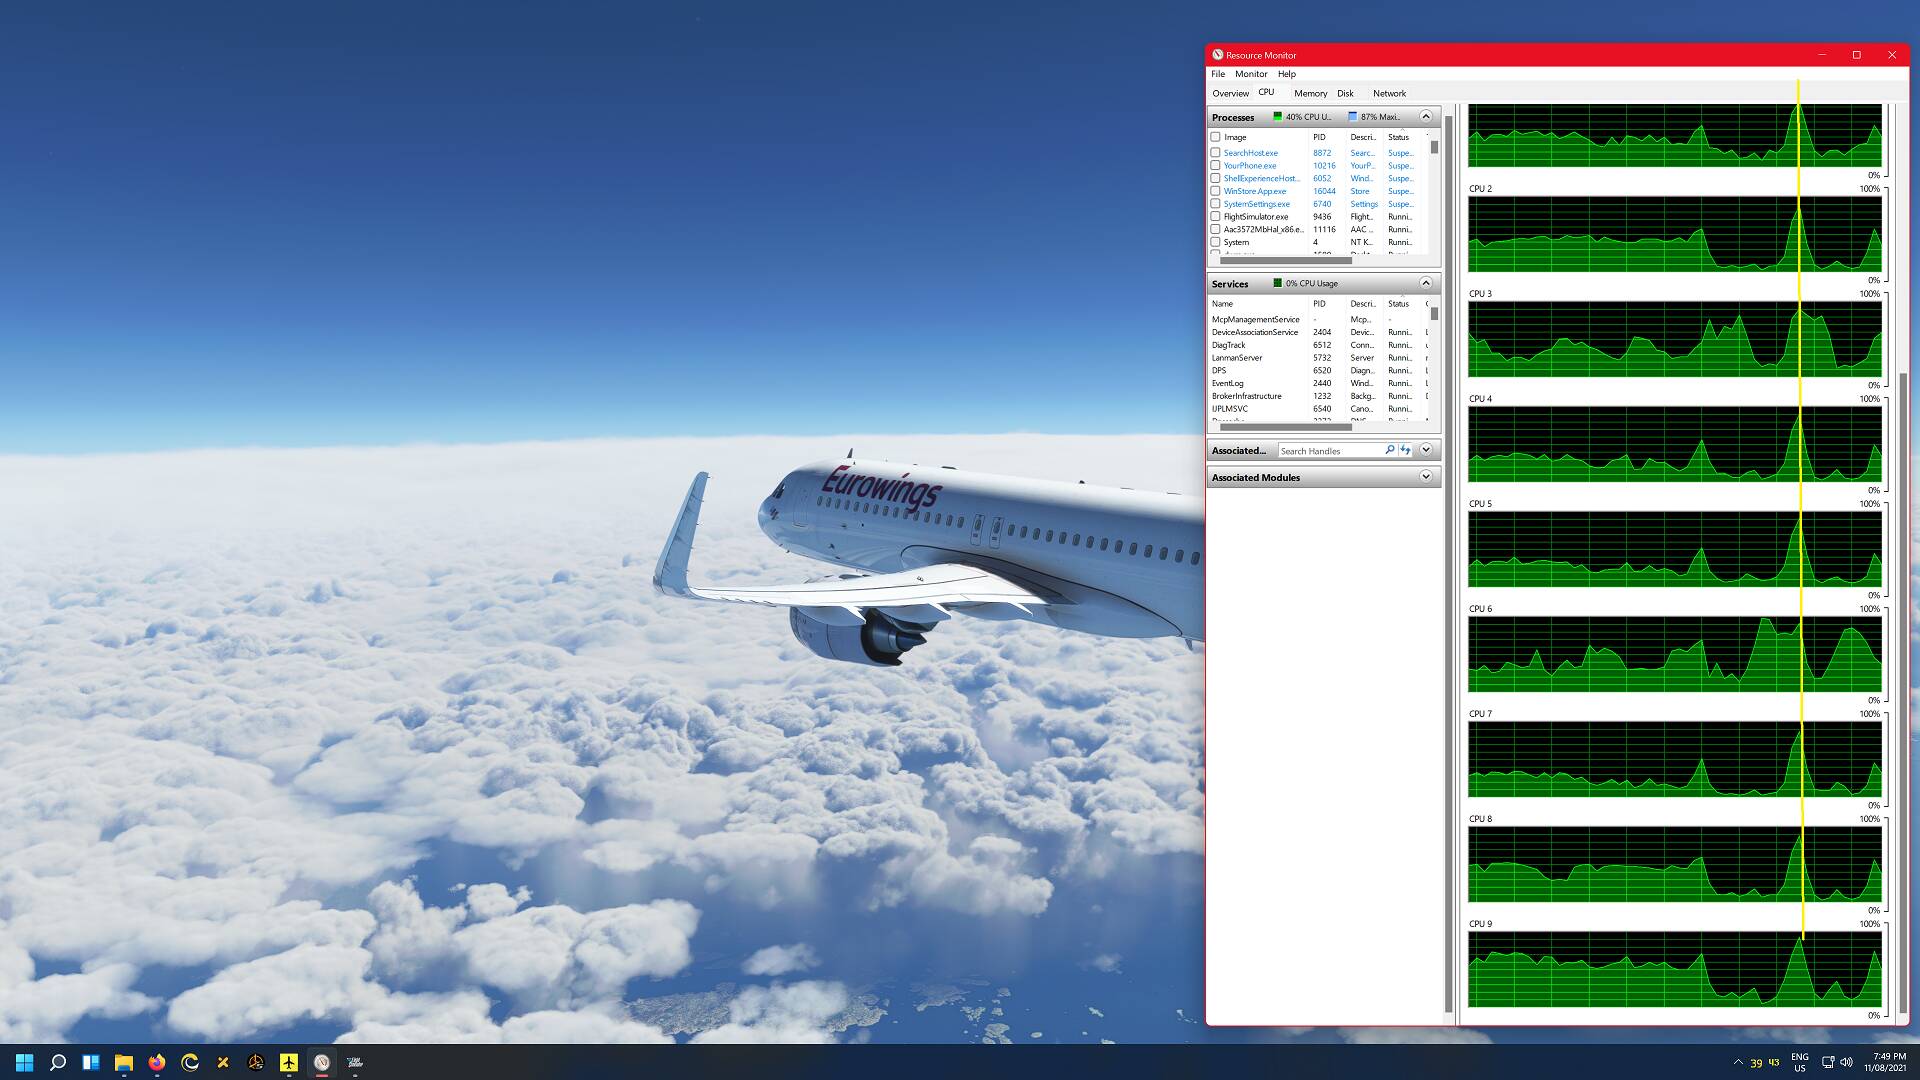Open the Help menu
This screenshot has width=1920, height=1080.
(1287, 74)
